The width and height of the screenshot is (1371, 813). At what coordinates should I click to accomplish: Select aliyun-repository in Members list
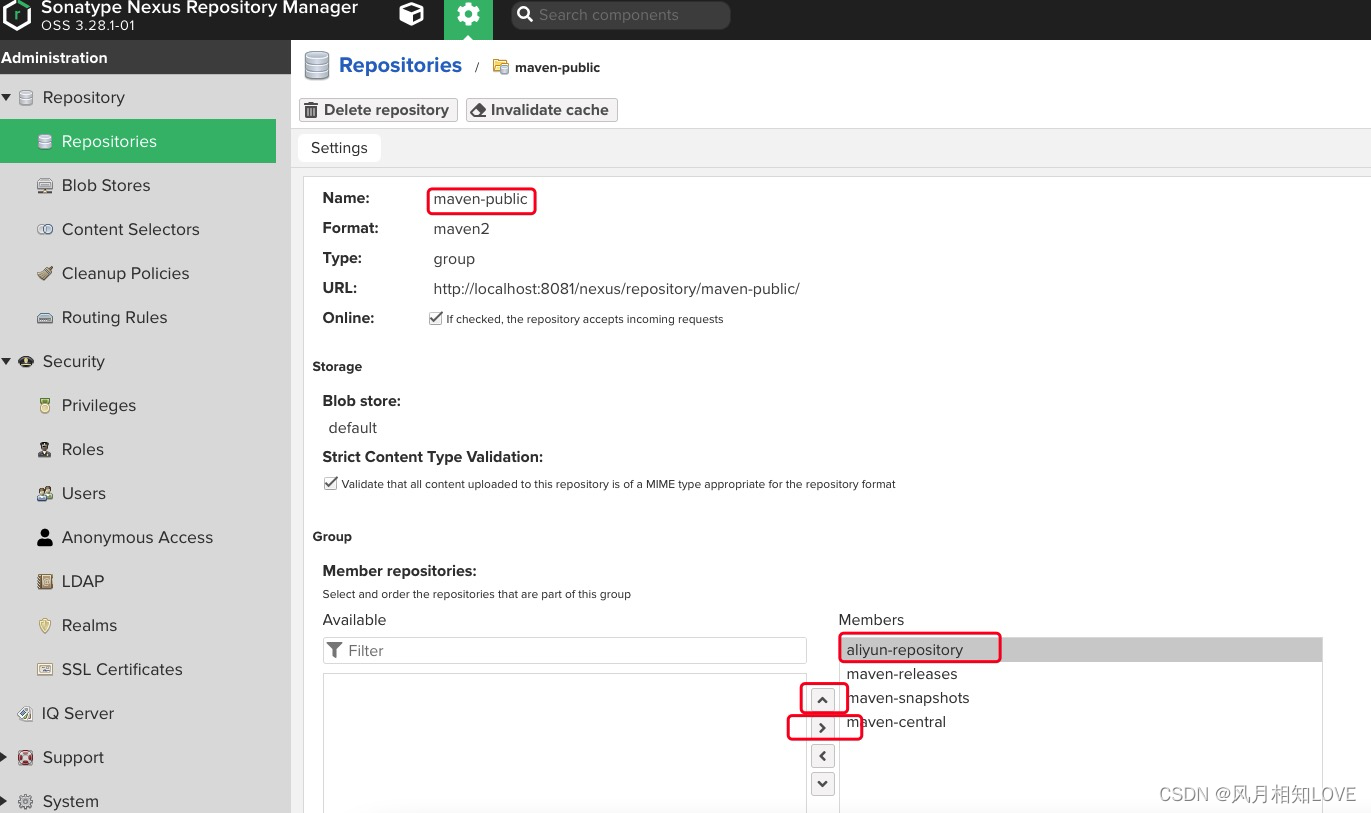tap(1080, 650)
